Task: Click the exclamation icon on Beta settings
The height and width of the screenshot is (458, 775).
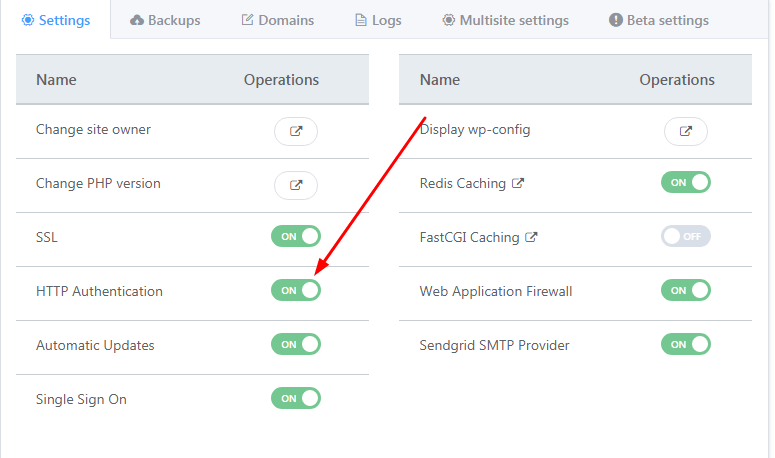Action: click(x=615, y=20)
